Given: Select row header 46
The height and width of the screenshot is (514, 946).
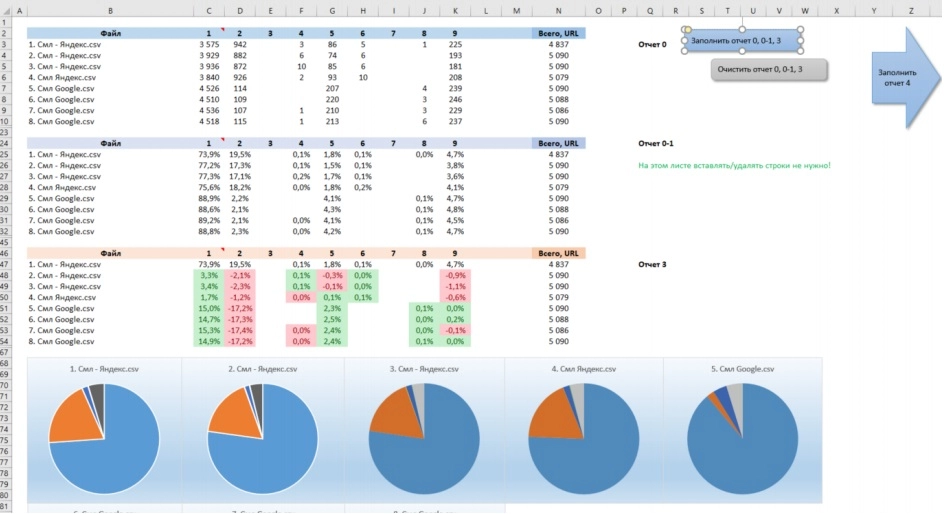Looking at the screenshot, I should [x=6, y=253].
